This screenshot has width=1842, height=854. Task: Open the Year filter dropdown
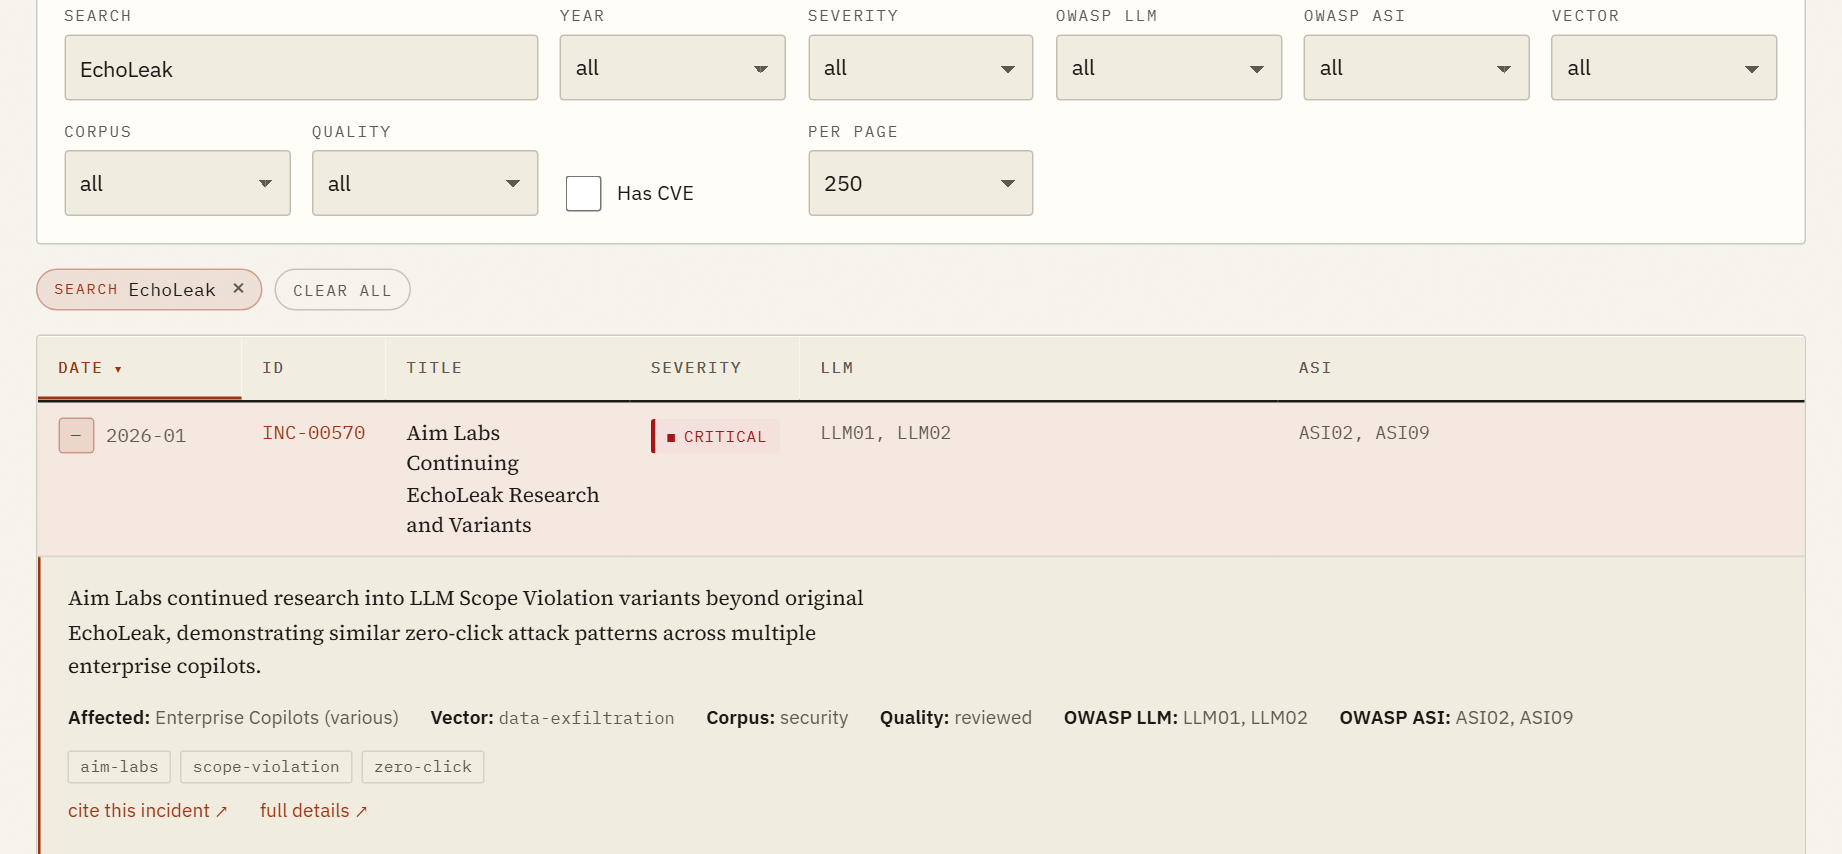click(x=672, y=68)
